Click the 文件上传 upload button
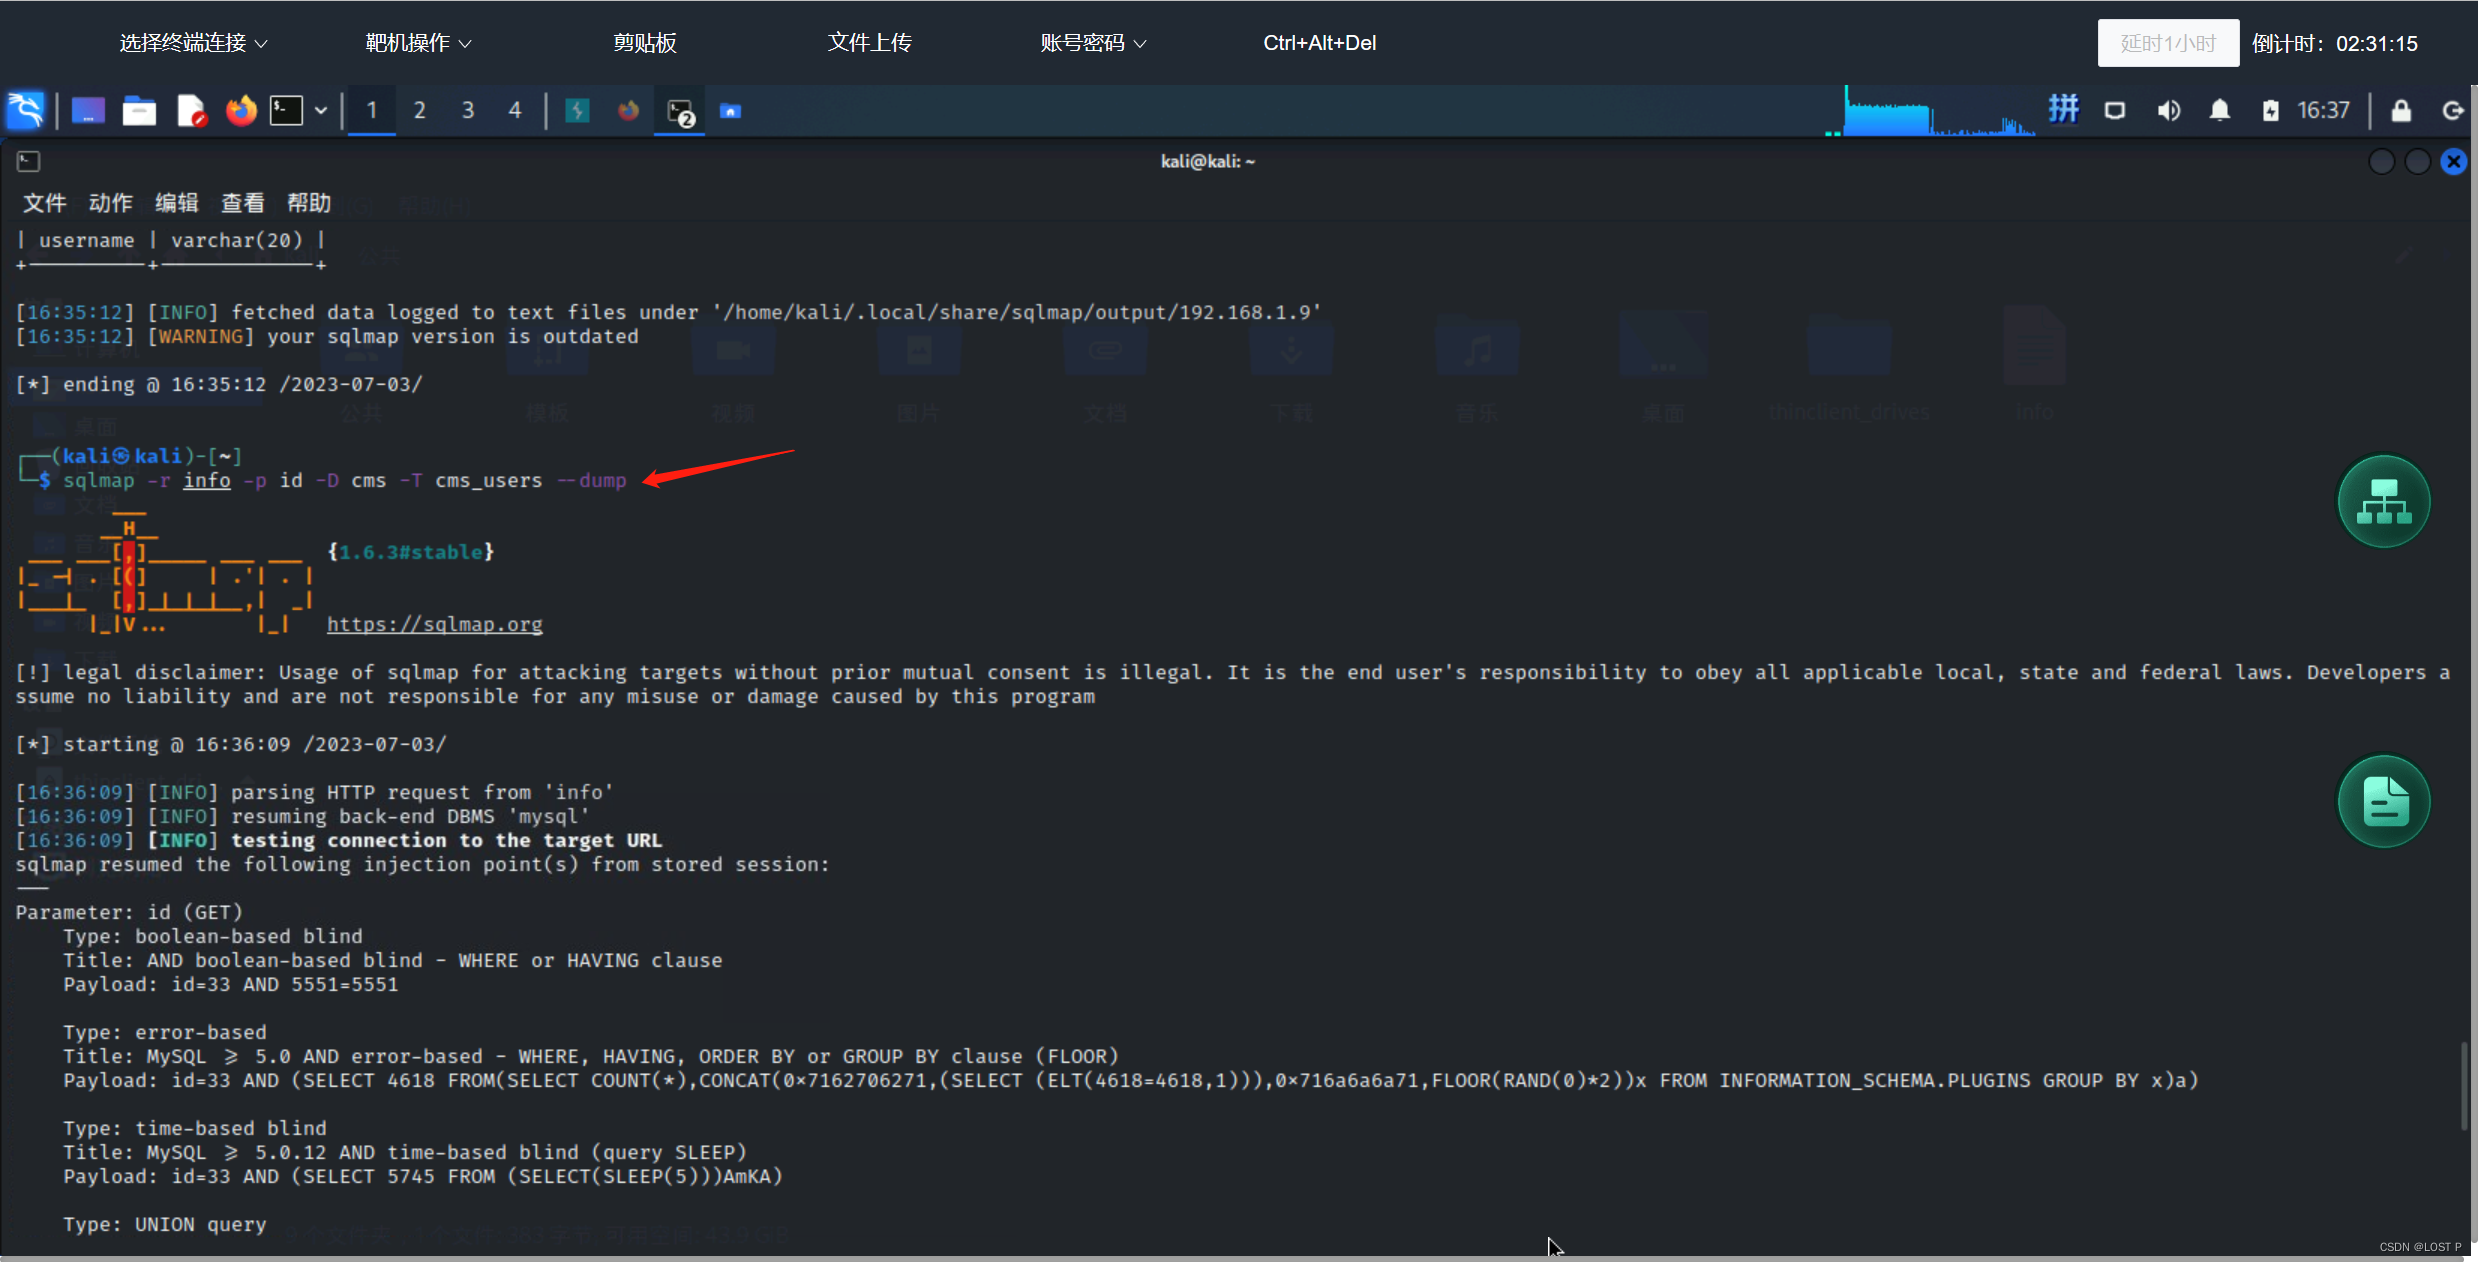The width and height of the screenshot is (2478, 1262). tap(869, 43)
